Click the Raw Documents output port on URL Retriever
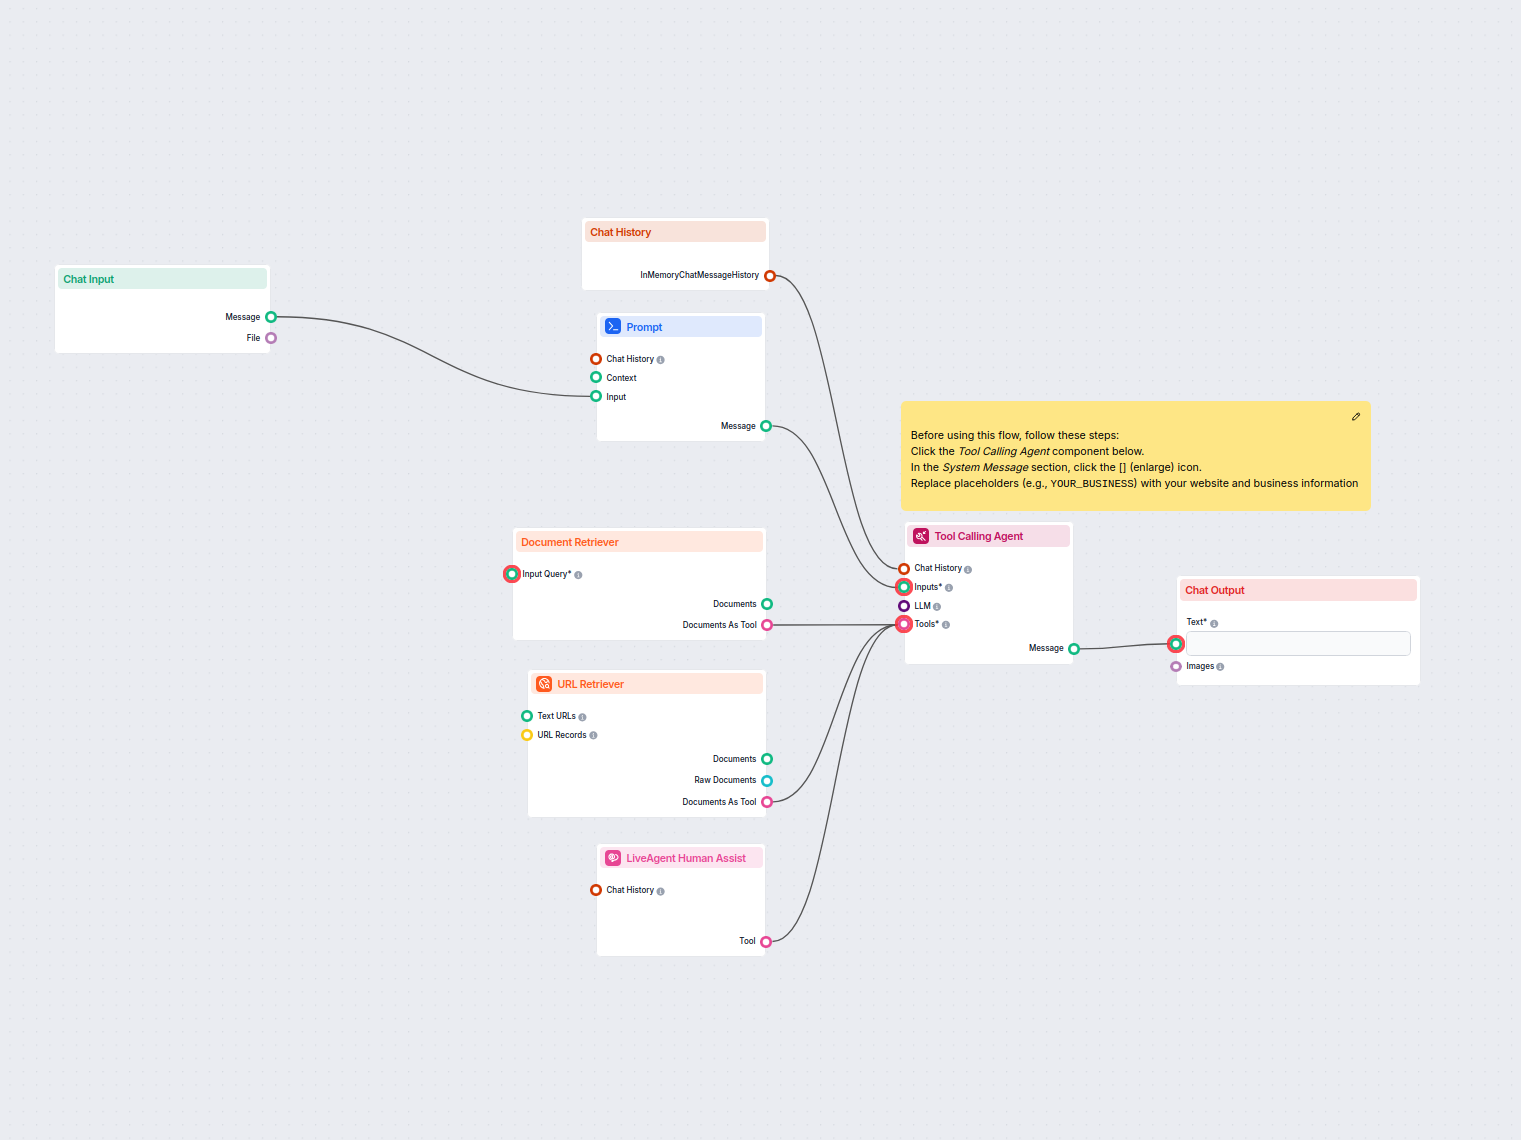1521x1140 pixels. pos(766,780)
